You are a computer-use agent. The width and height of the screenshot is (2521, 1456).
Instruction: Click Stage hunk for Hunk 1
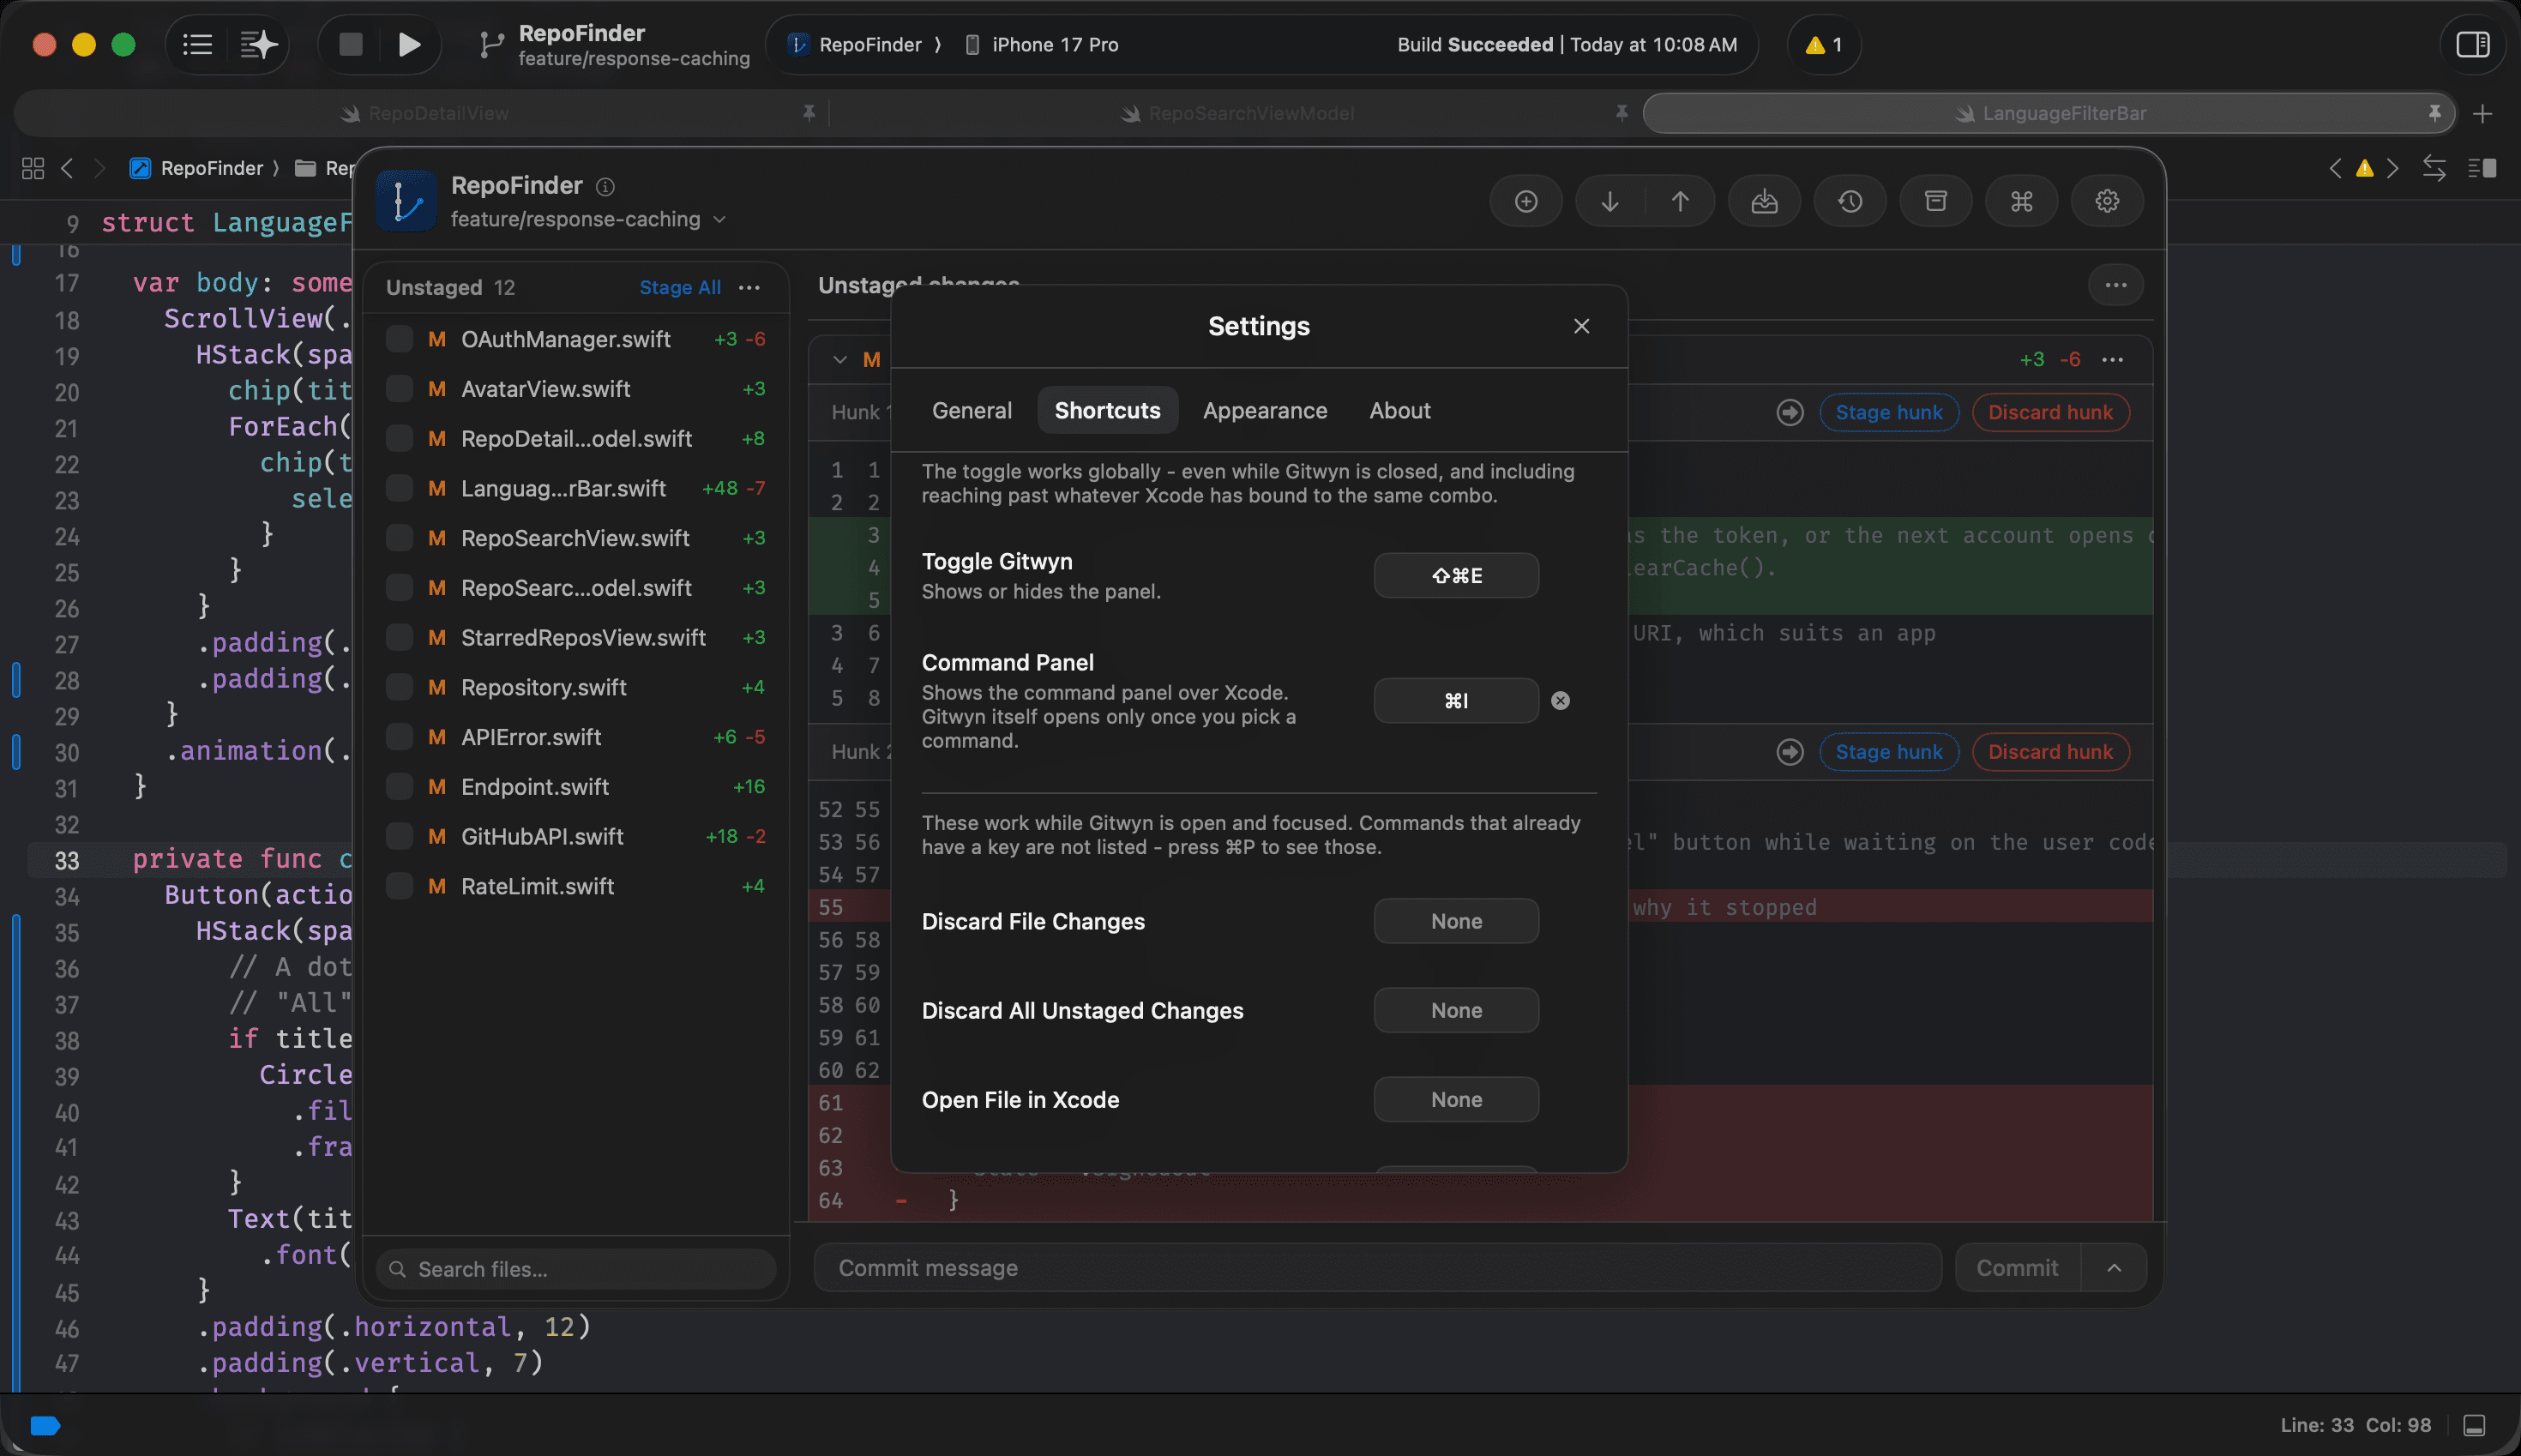pyautogui.click(x=1888, y=412)
